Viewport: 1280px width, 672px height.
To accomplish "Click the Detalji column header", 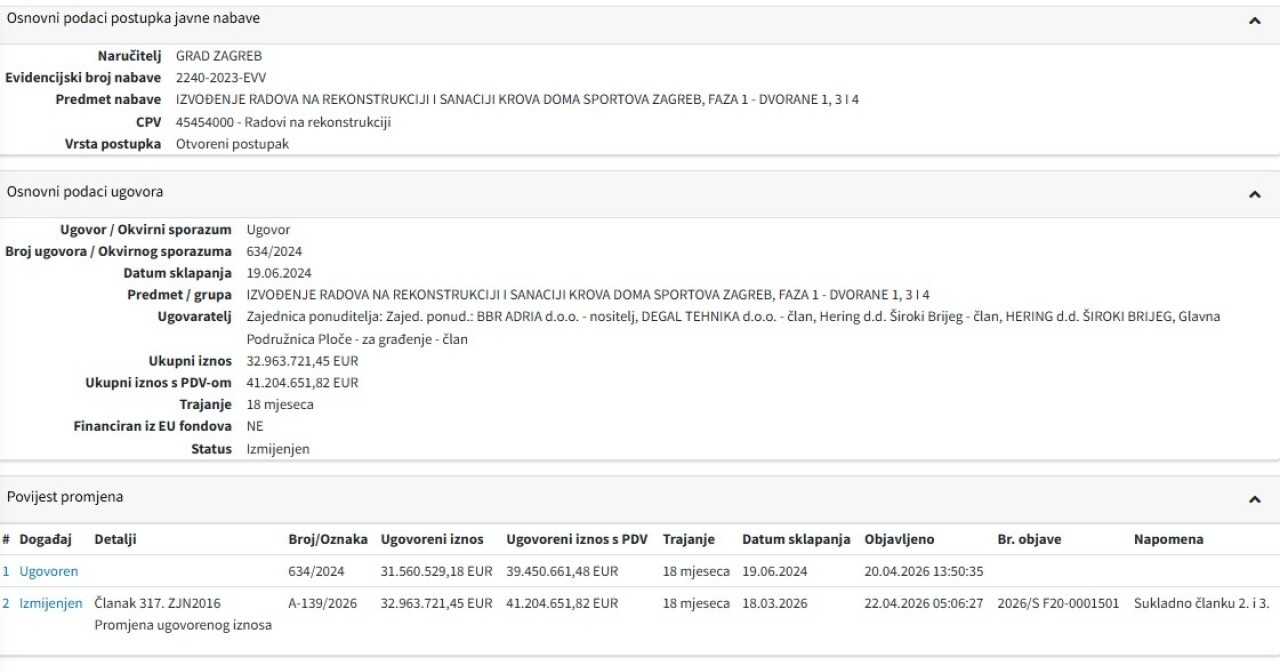I will point(115,539).
